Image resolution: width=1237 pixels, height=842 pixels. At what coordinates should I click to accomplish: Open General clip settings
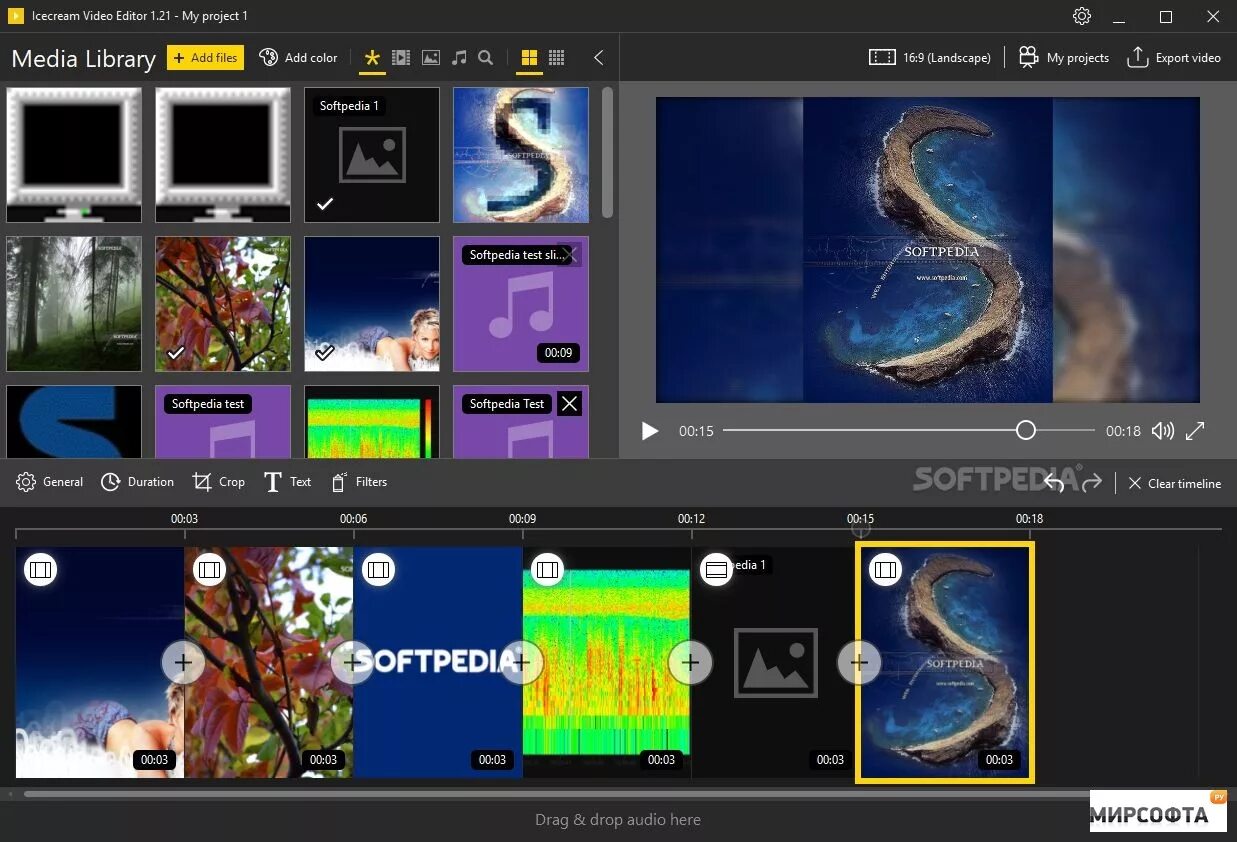50,482
